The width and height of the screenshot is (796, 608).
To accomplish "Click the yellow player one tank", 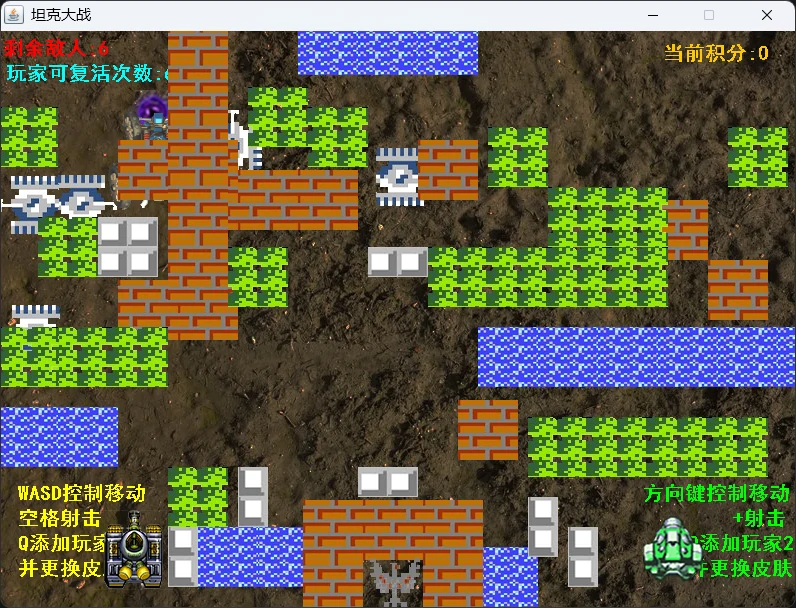I will point(133,548).
